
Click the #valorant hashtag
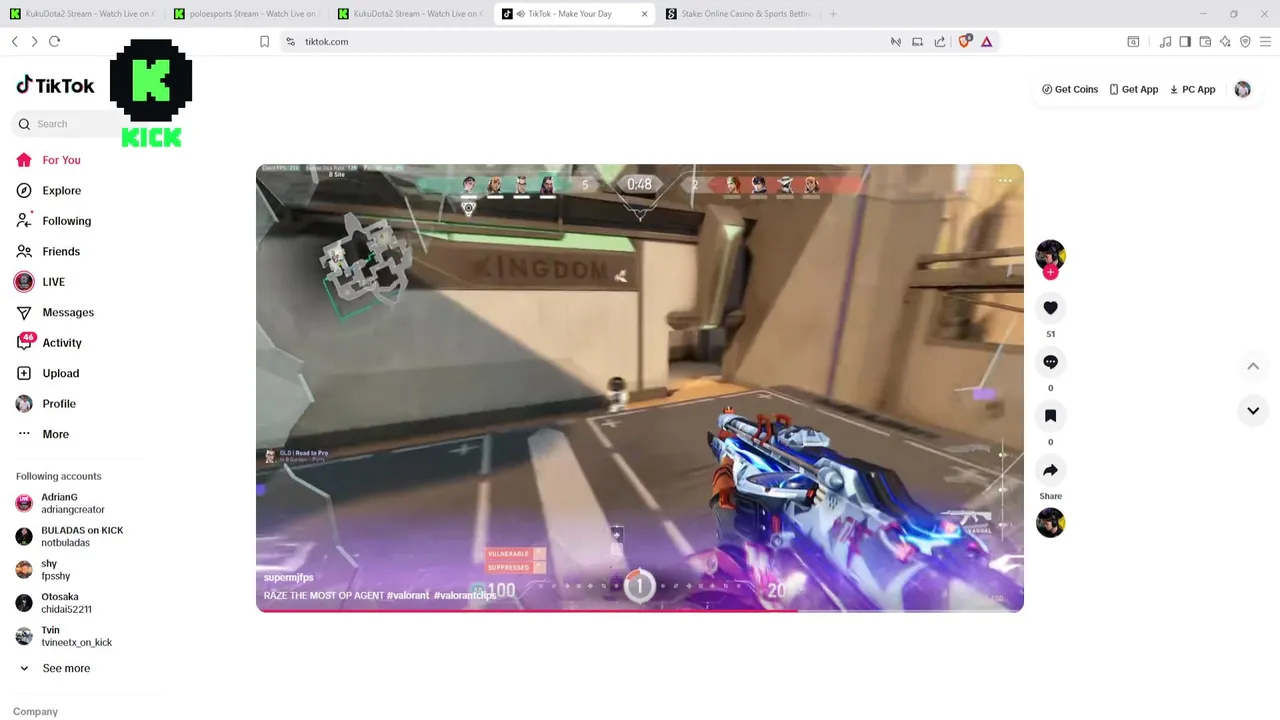pyautogui.click(x=408, y=595)
